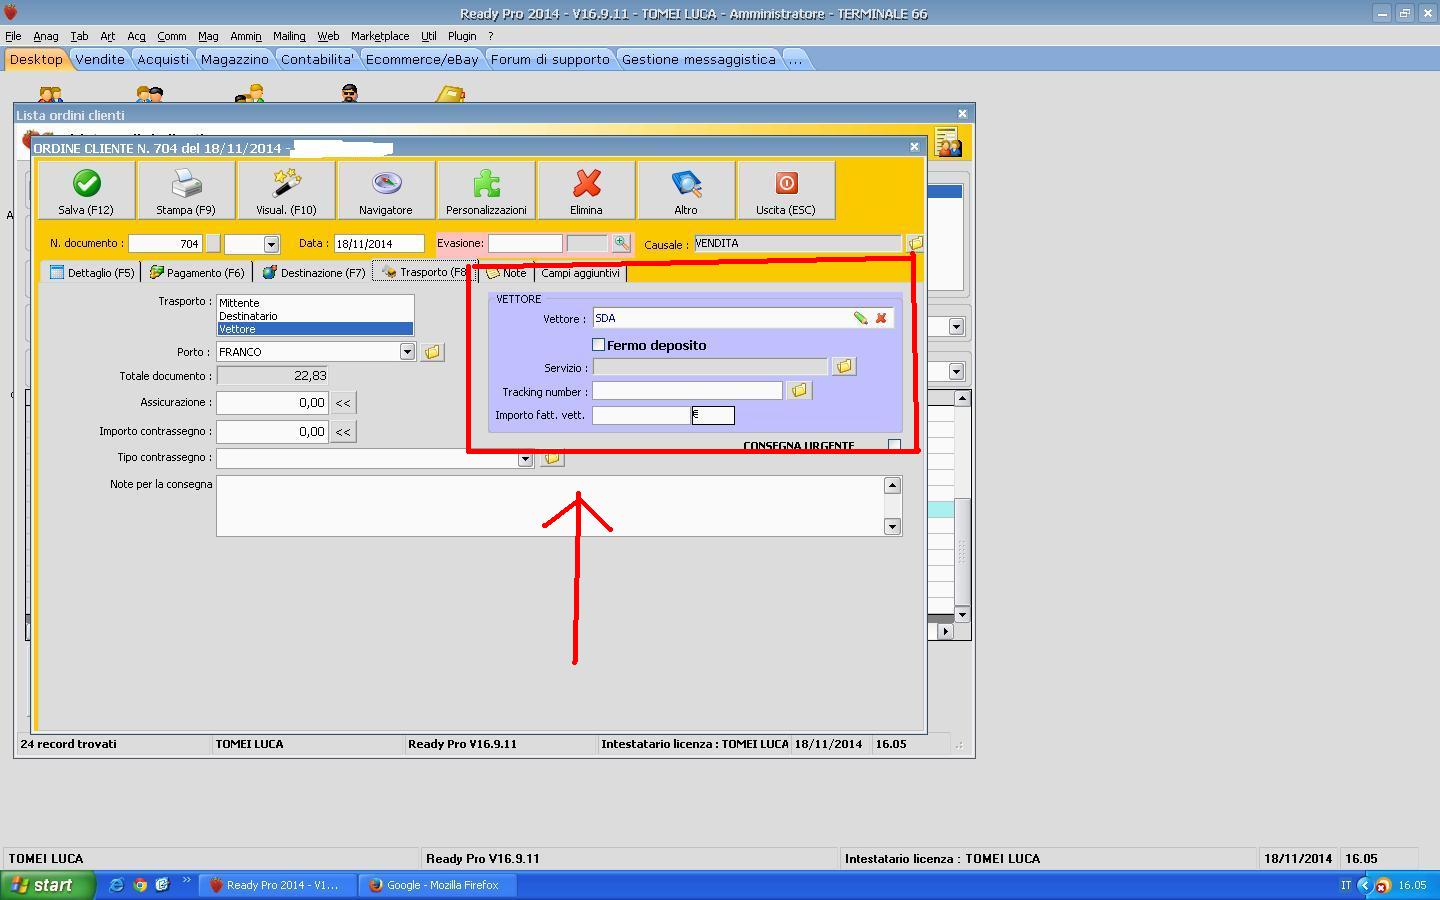
Task: Open Personalizzazioni puzzle icon
Action: tap(486, 185)
